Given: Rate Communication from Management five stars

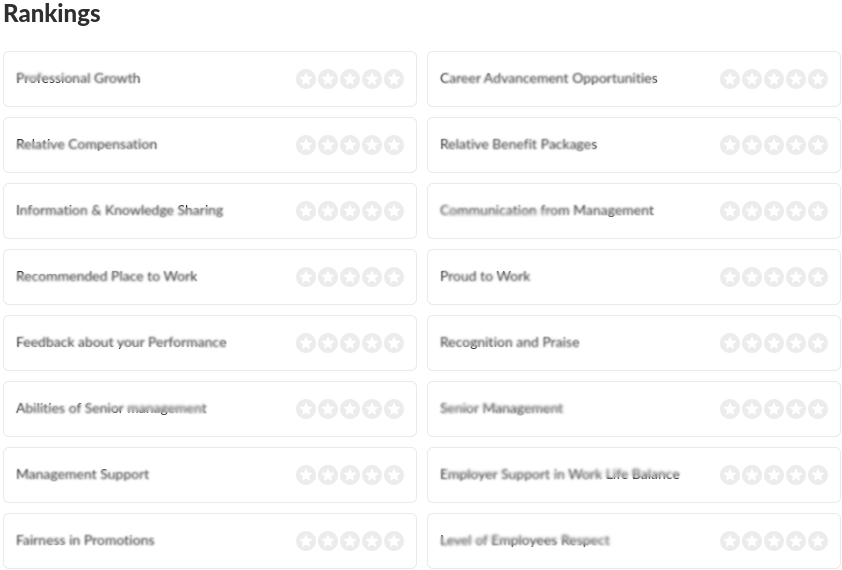Looking at the screenshot, I should pos(818,211).
